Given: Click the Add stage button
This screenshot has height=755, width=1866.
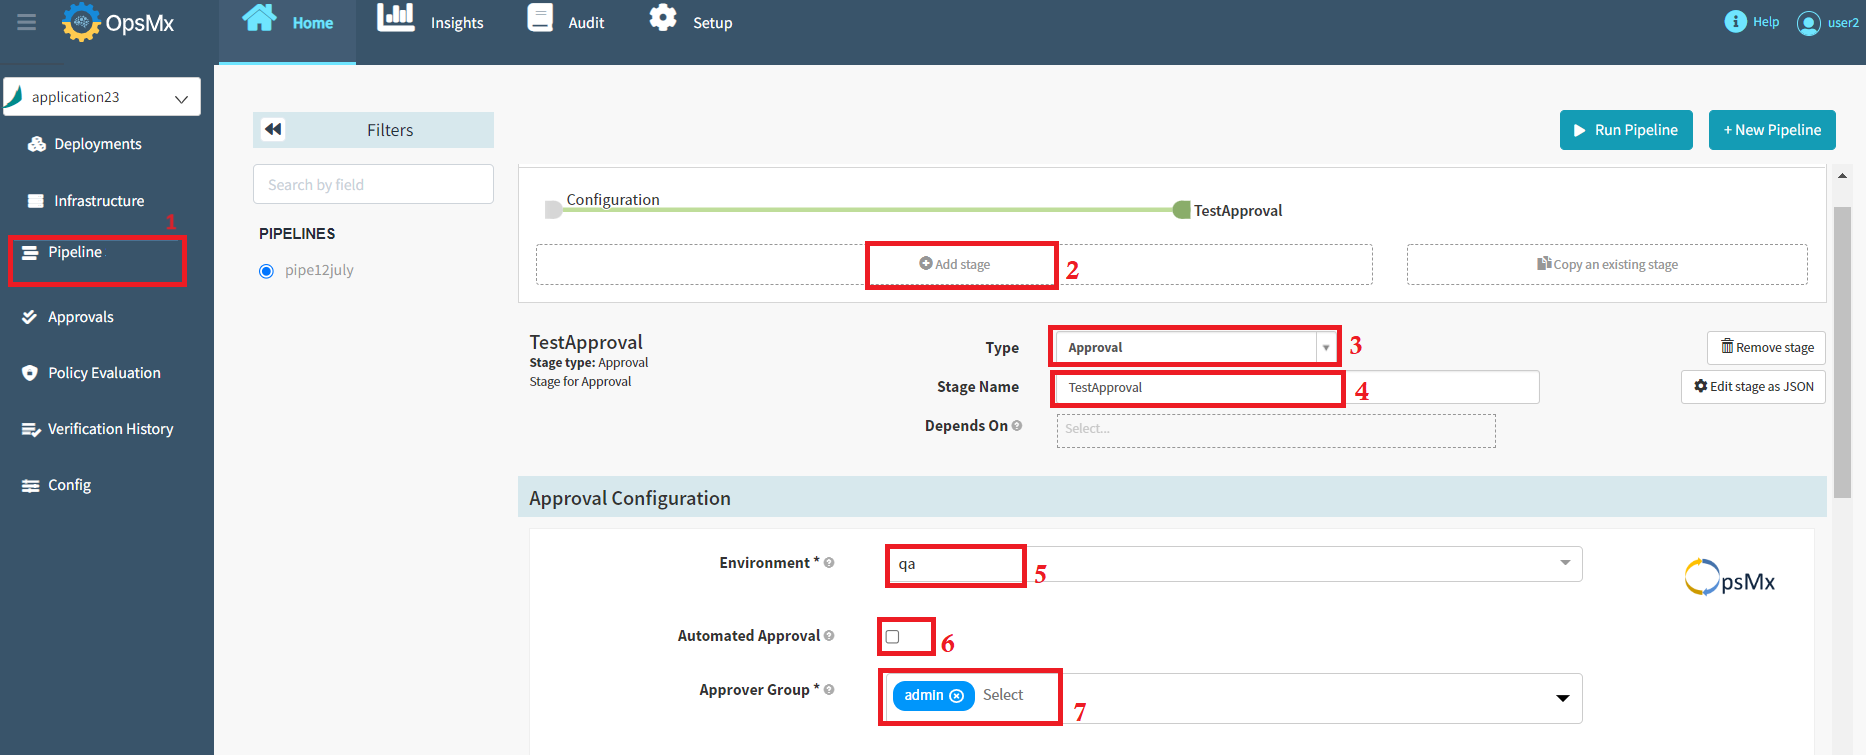Looking at the screenshot, I should 955,264.
